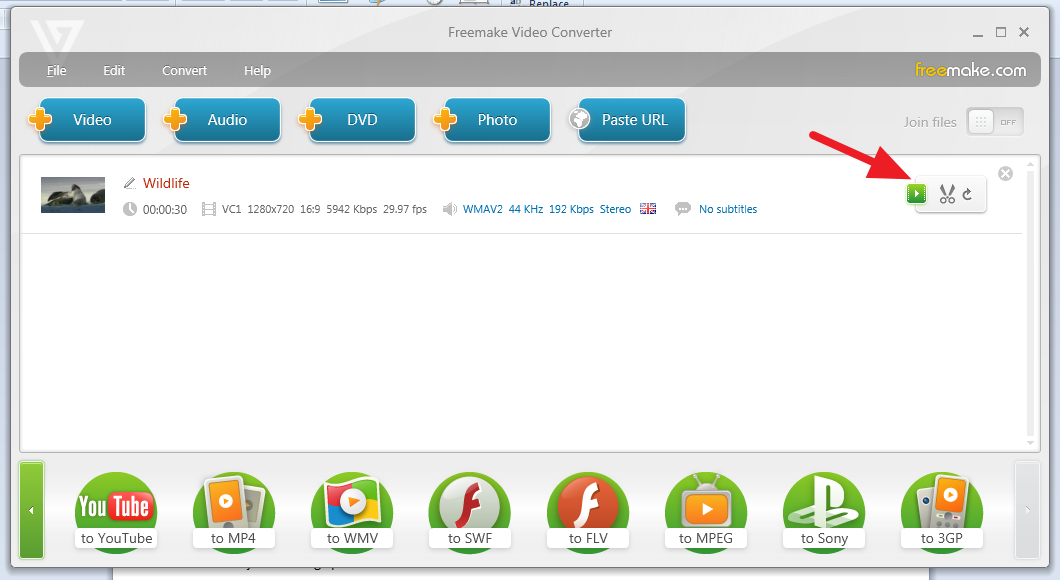Screen dimensions: 1060x580
Task: Open the Convert menu
Action: [x=184, y=71]
